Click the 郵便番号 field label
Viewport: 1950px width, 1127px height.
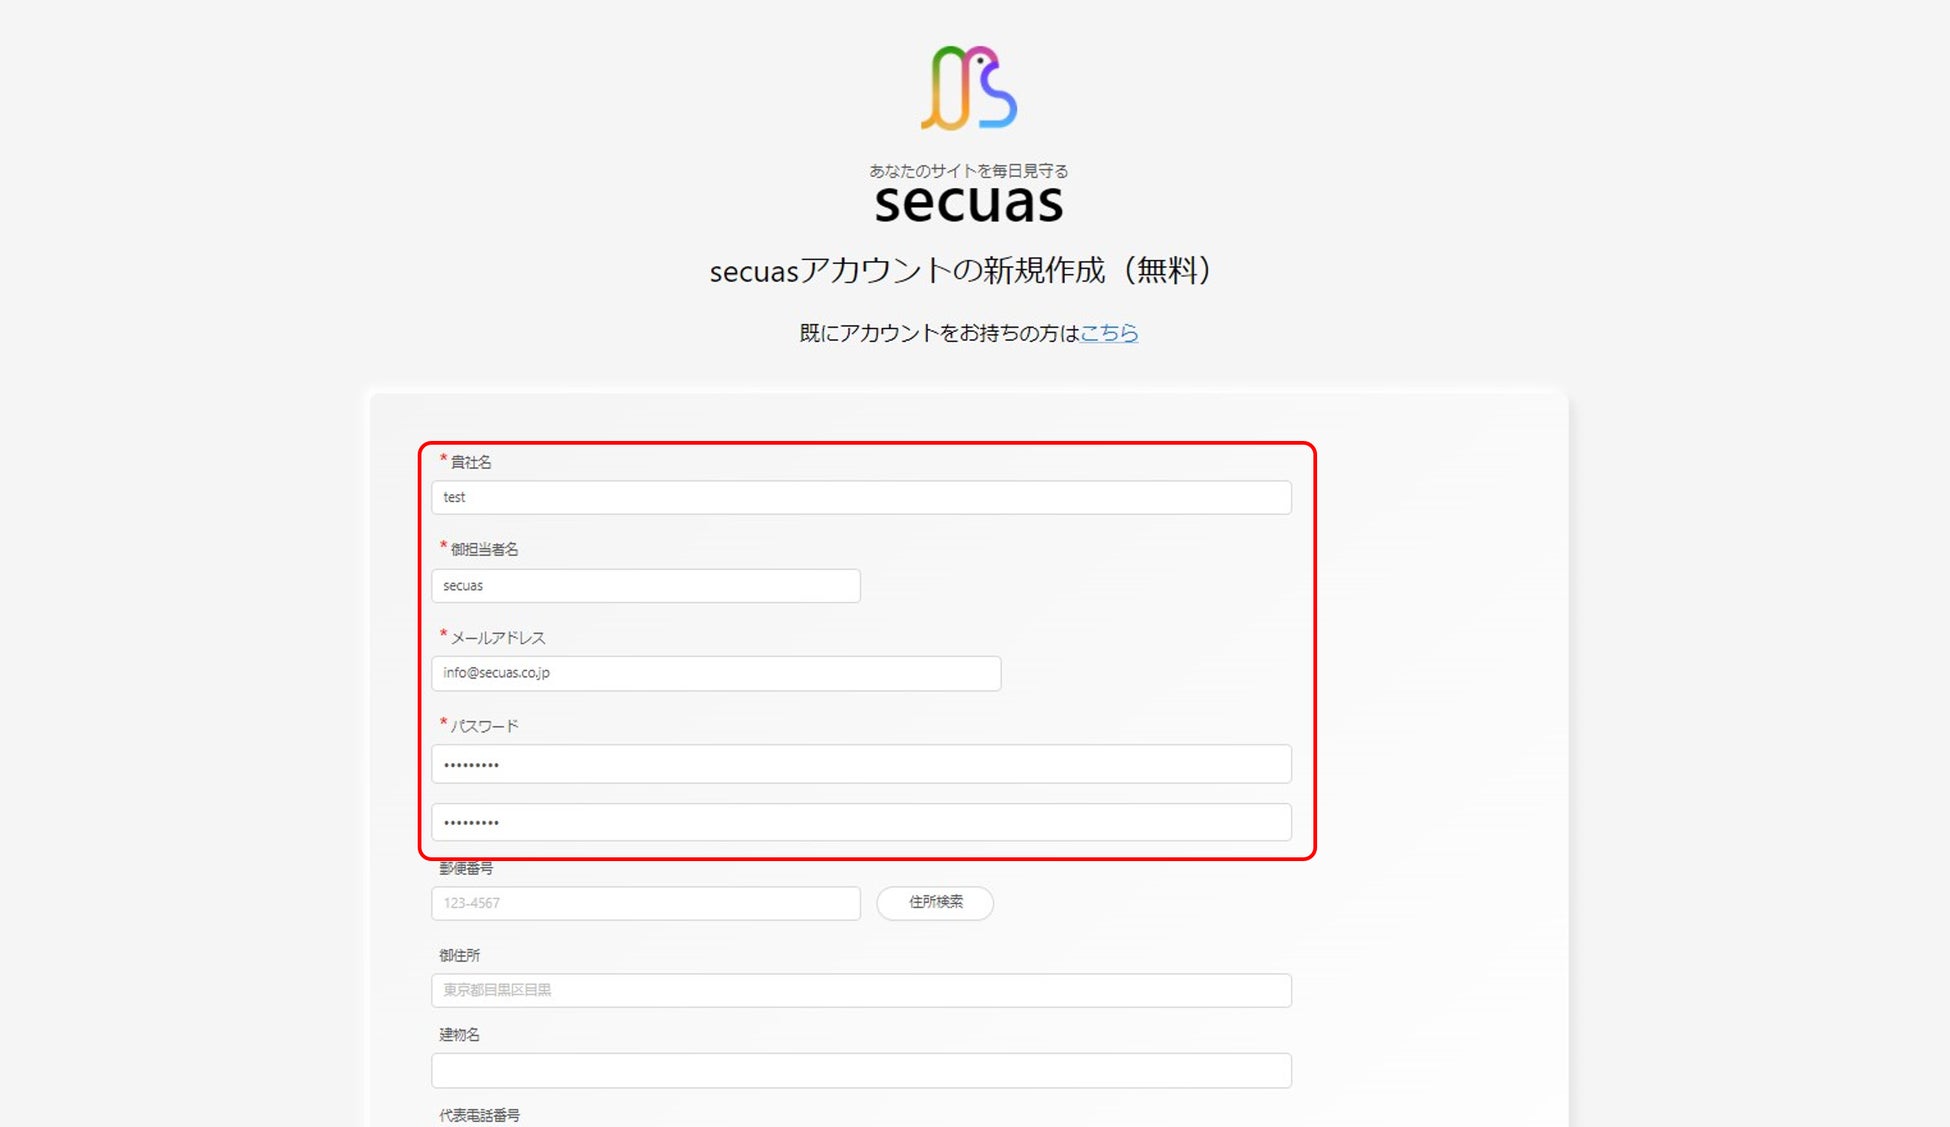(466, 868)
